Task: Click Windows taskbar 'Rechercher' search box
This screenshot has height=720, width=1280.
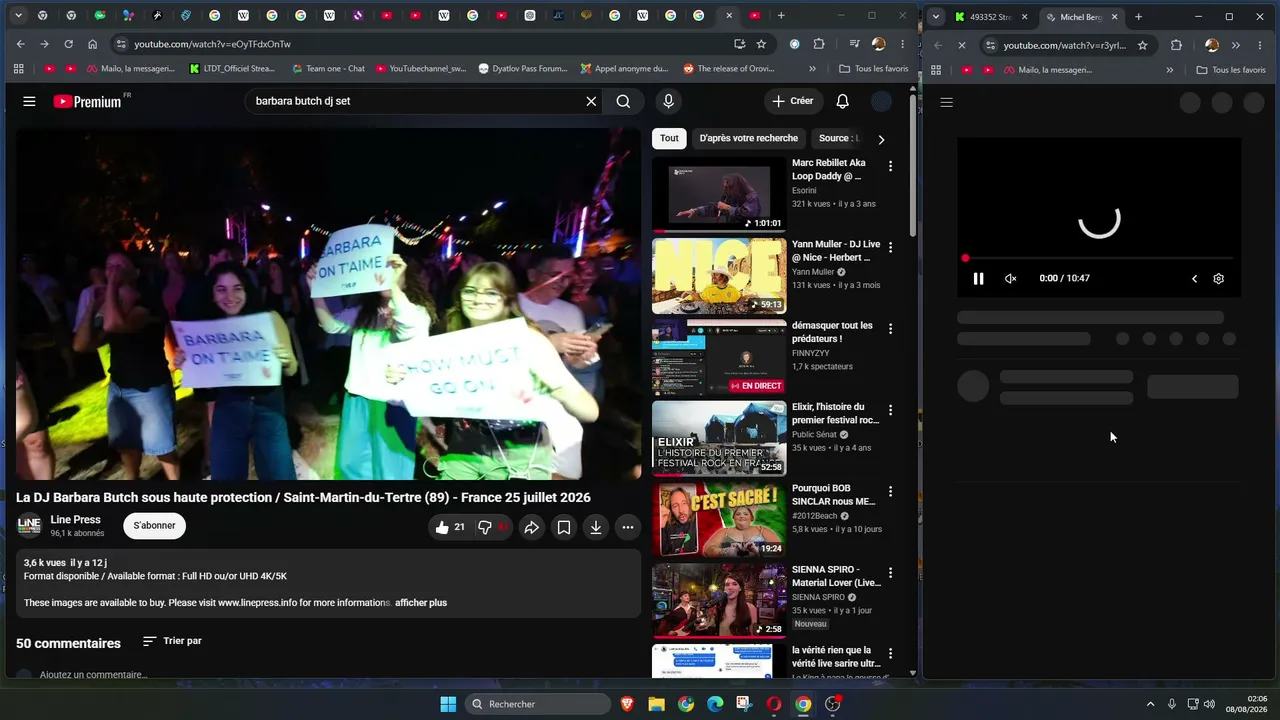Action: (x=538, y=704)
